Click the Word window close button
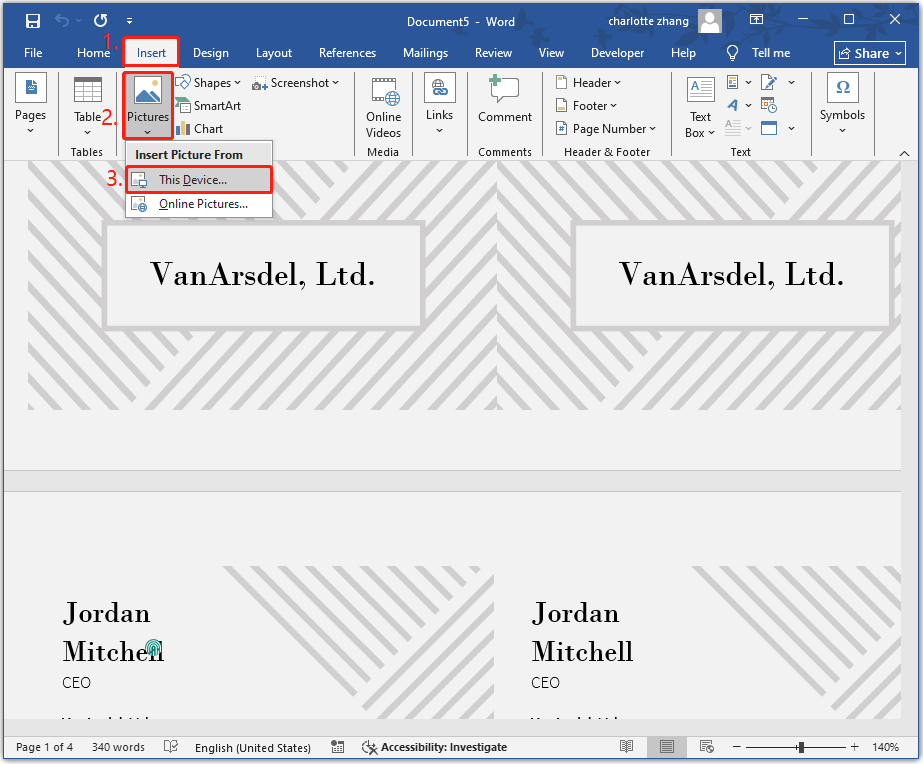The image size is (923, 764). pos(895,19)
